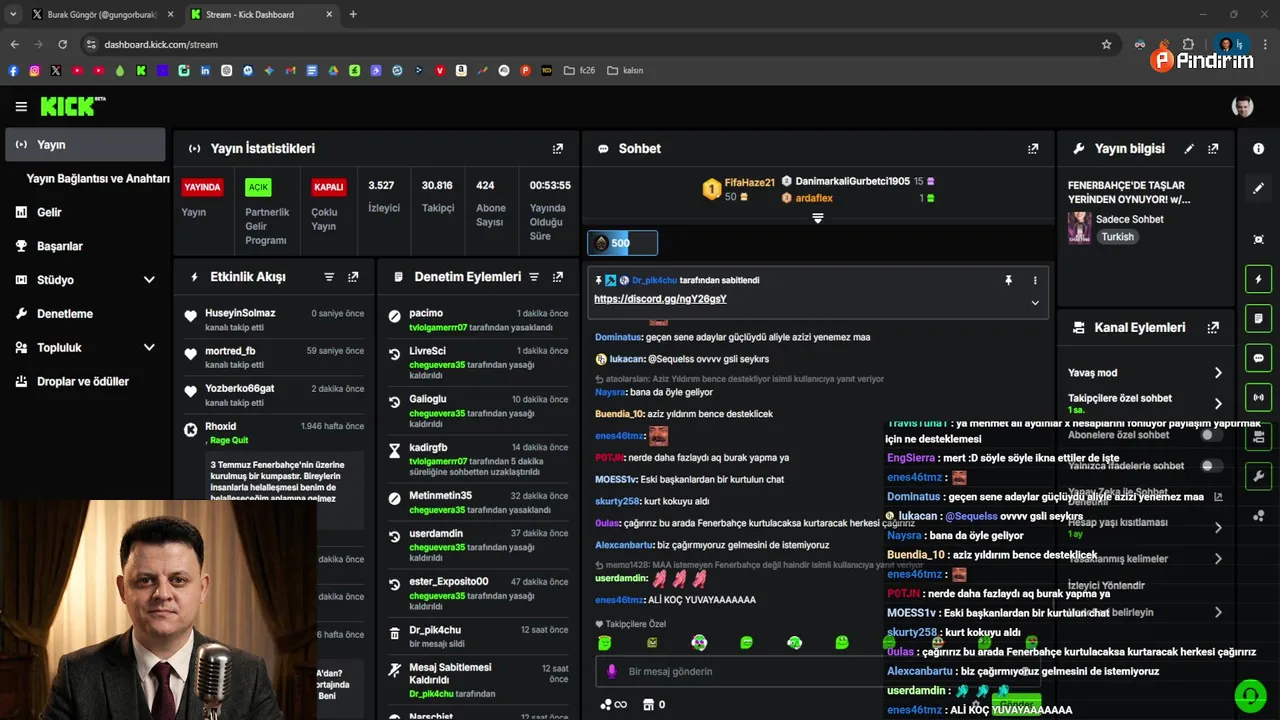Screen dimensions: 1280x720
Task: Reload the page with the browser refresh button
Action: 62,44
